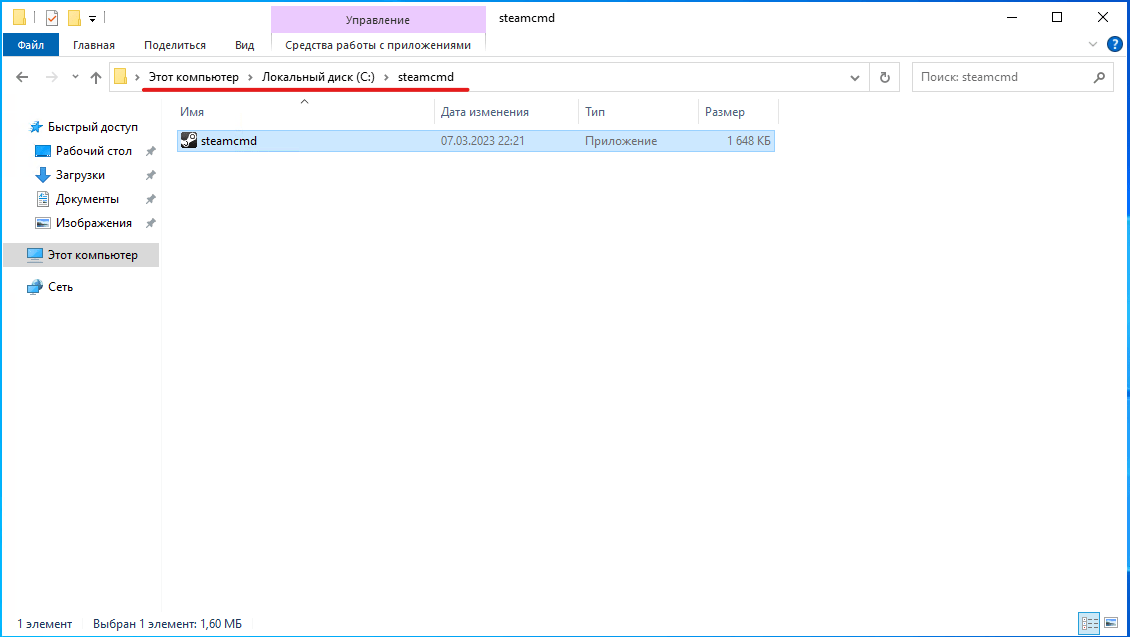
Task: Open the Файл menu
Action: [x=31, y=45]
